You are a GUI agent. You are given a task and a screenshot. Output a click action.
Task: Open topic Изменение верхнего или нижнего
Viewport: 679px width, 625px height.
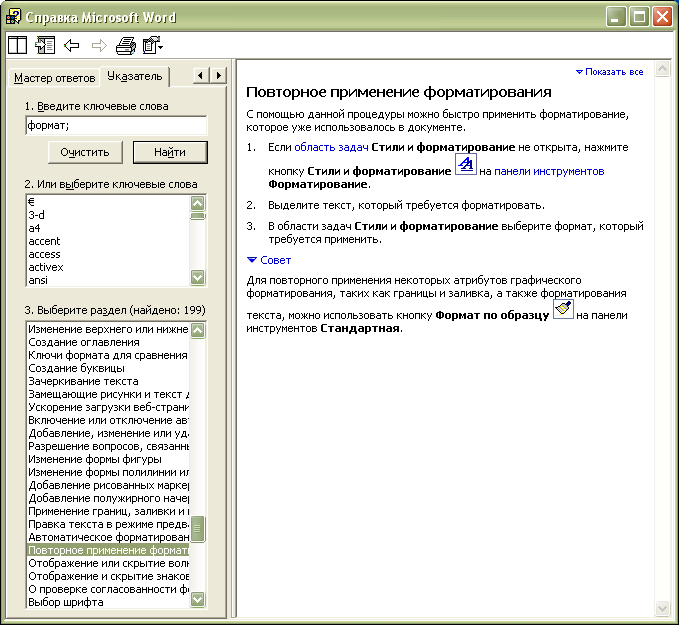tap(108, 329)
